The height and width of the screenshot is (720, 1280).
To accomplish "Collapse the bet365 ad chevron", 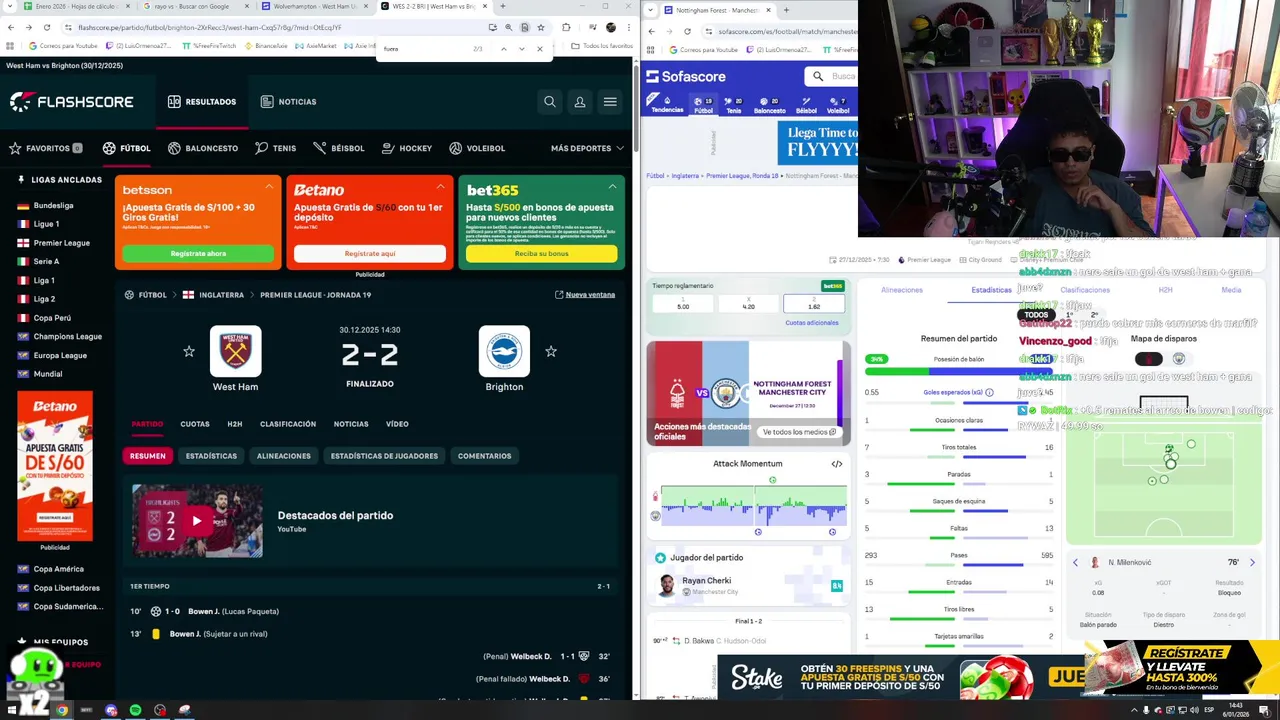I will coord(612,187).
